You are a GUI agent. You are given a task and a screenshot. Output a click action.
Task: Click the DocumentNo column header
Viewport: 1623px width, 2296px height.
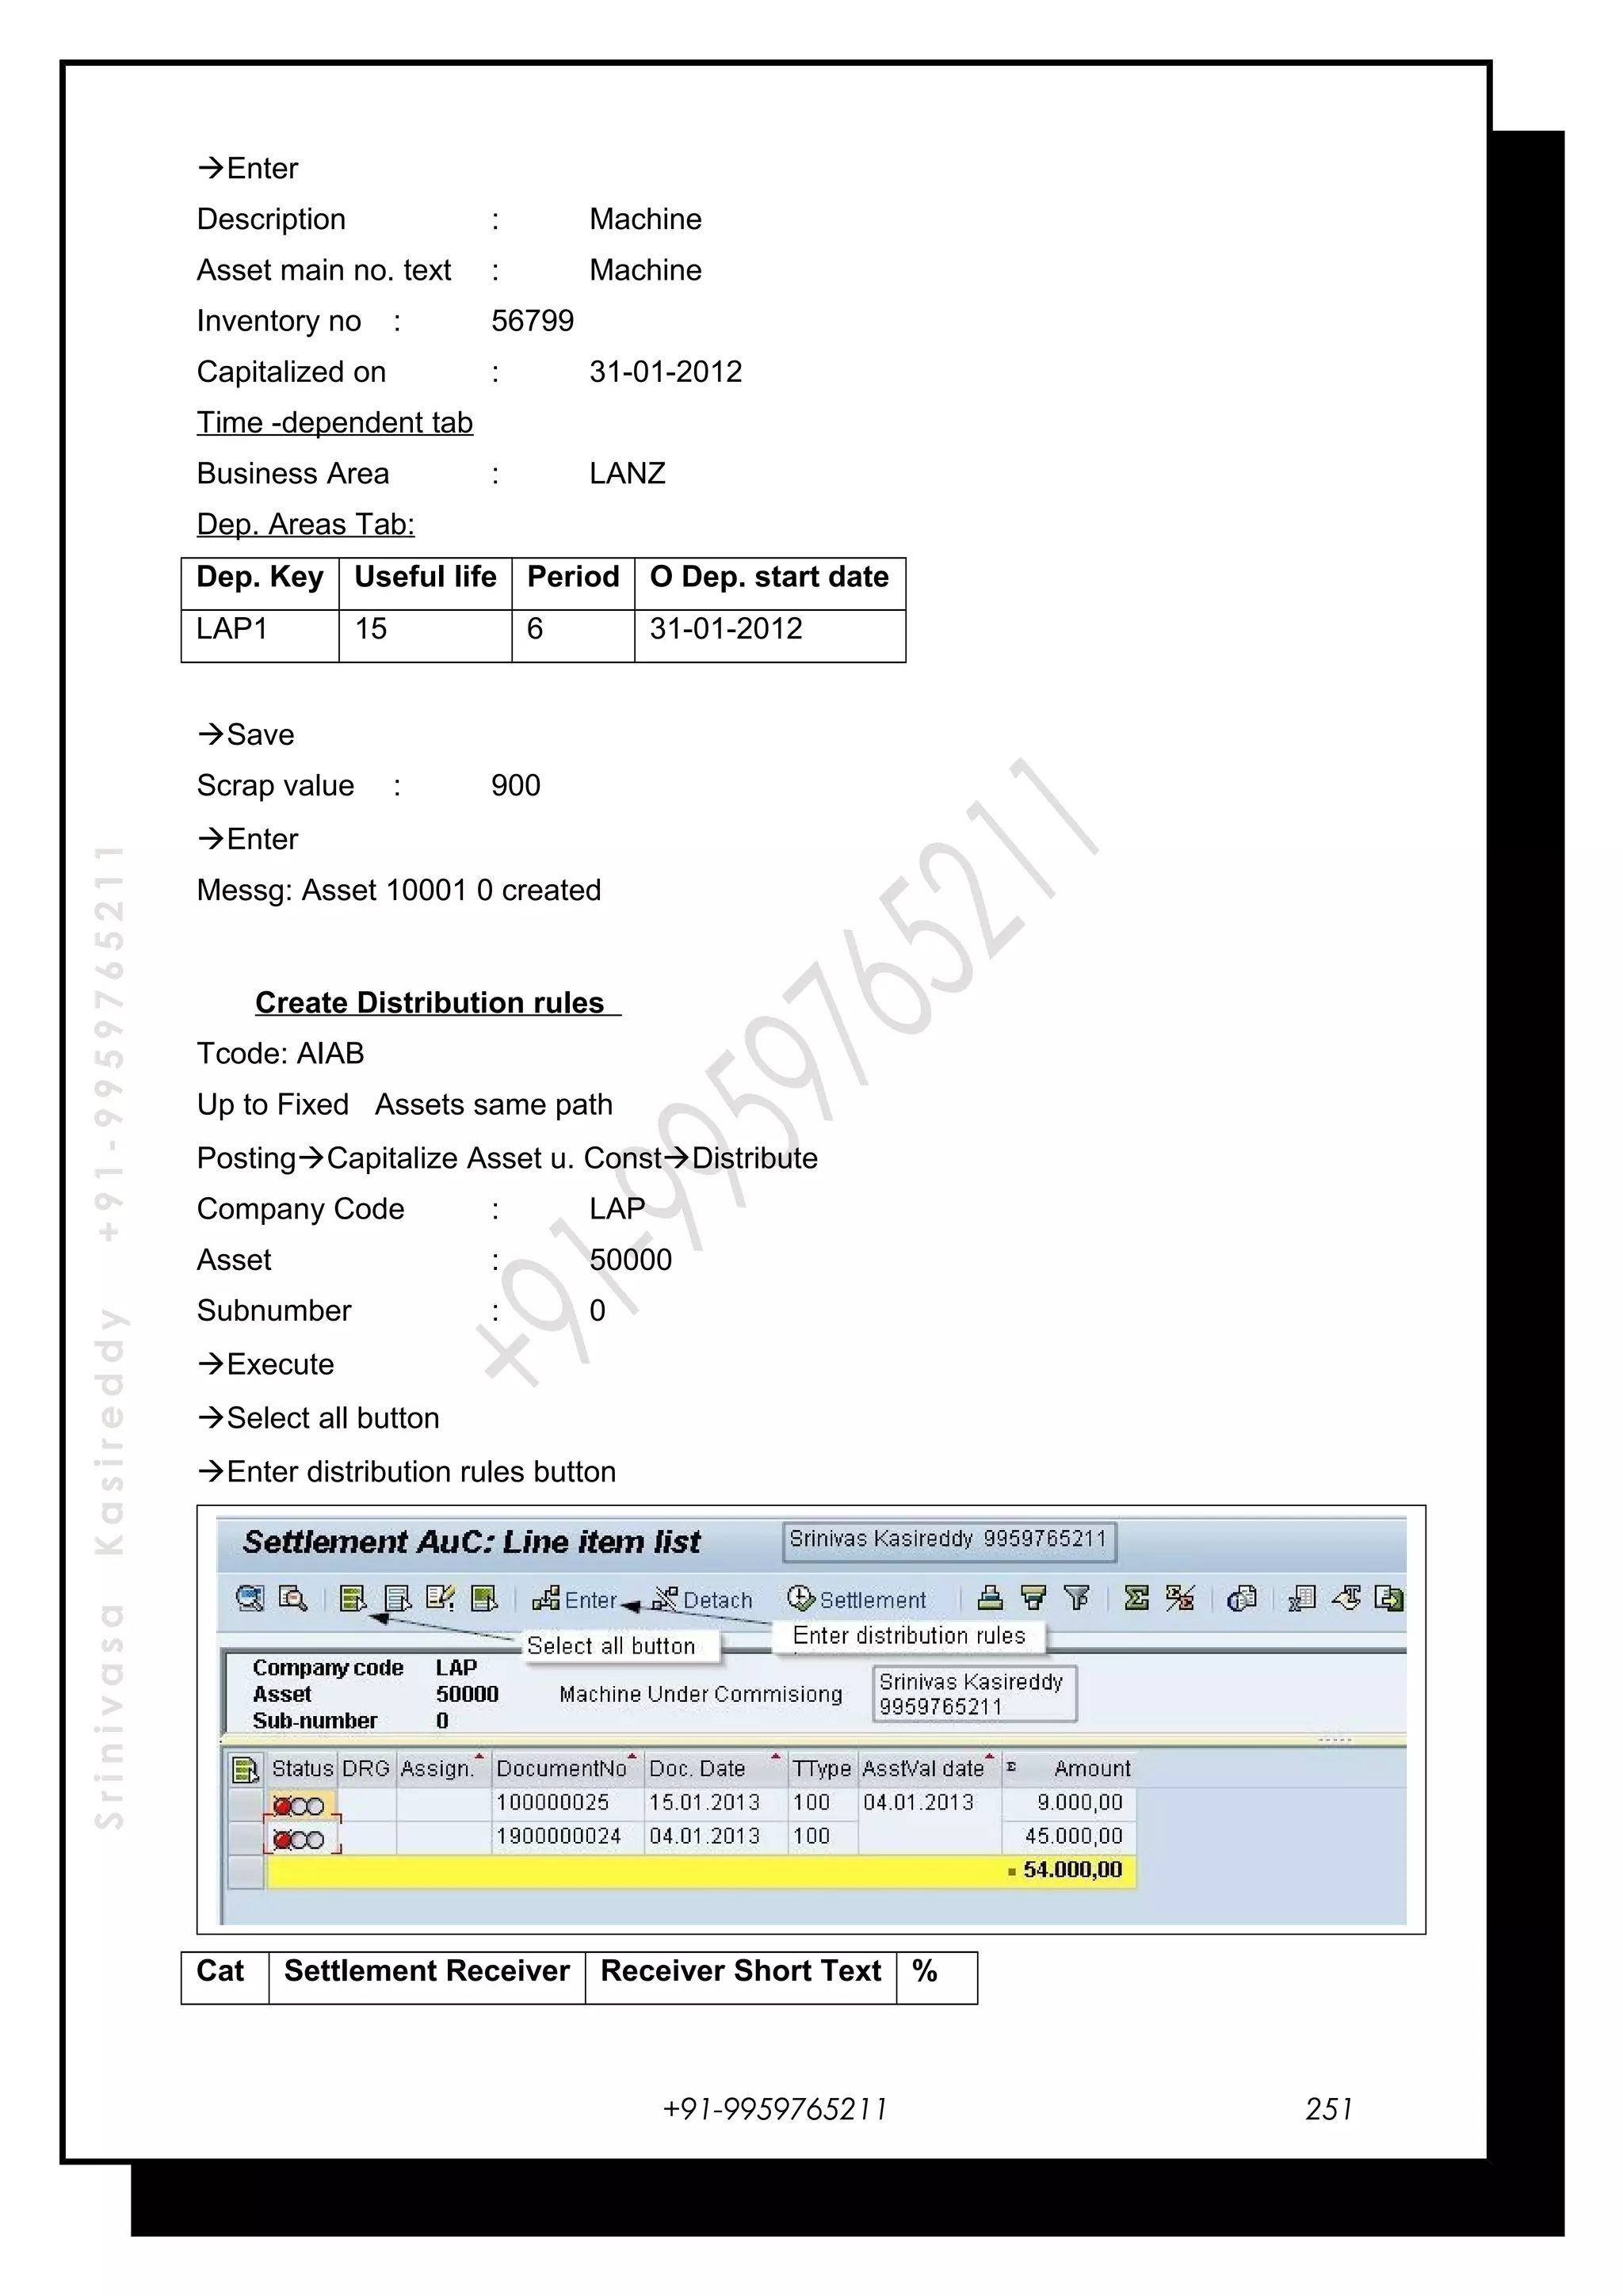click(560, 1769)
